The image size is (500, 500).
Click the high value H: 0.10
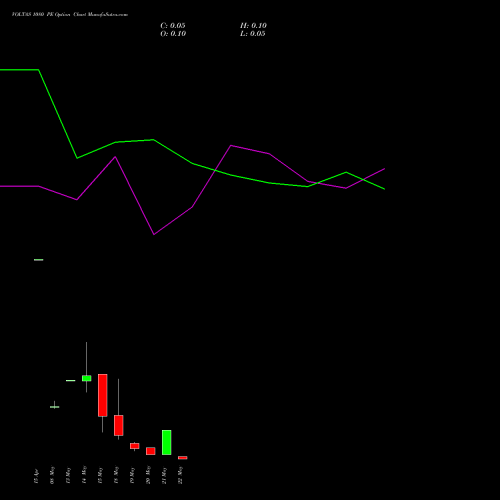pyautogui.click(x=253, y=26)
